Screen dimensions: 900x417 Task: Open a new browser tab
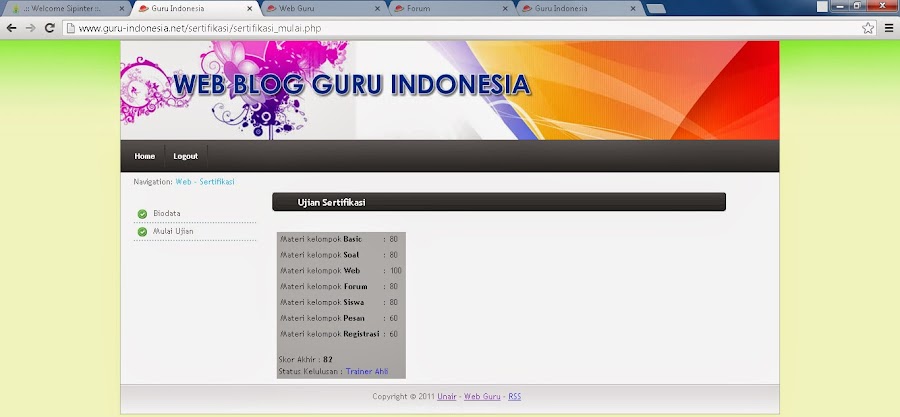point(655,9)
